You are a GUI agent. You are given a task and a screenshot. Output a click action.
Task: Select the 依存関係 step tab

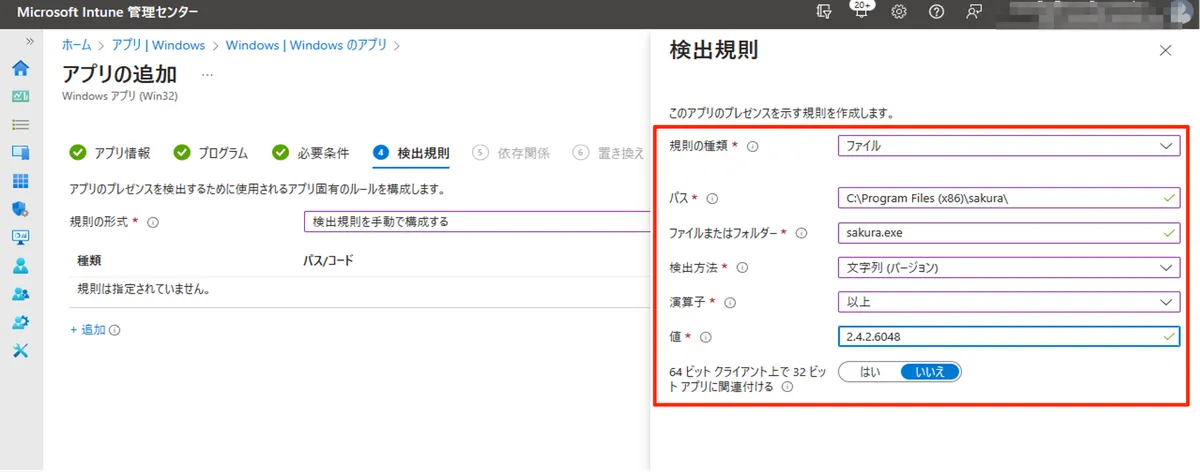tap(511, 153)
